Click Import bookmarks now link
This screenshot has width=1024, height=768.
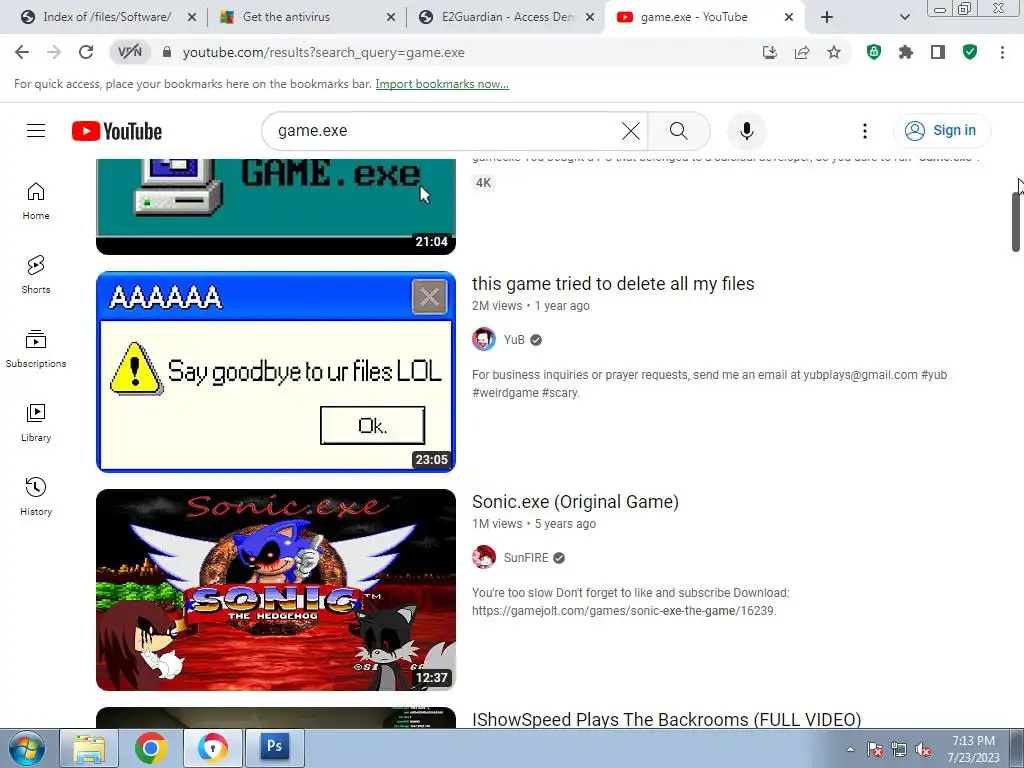pyautogui.click(x=441, y=84)
